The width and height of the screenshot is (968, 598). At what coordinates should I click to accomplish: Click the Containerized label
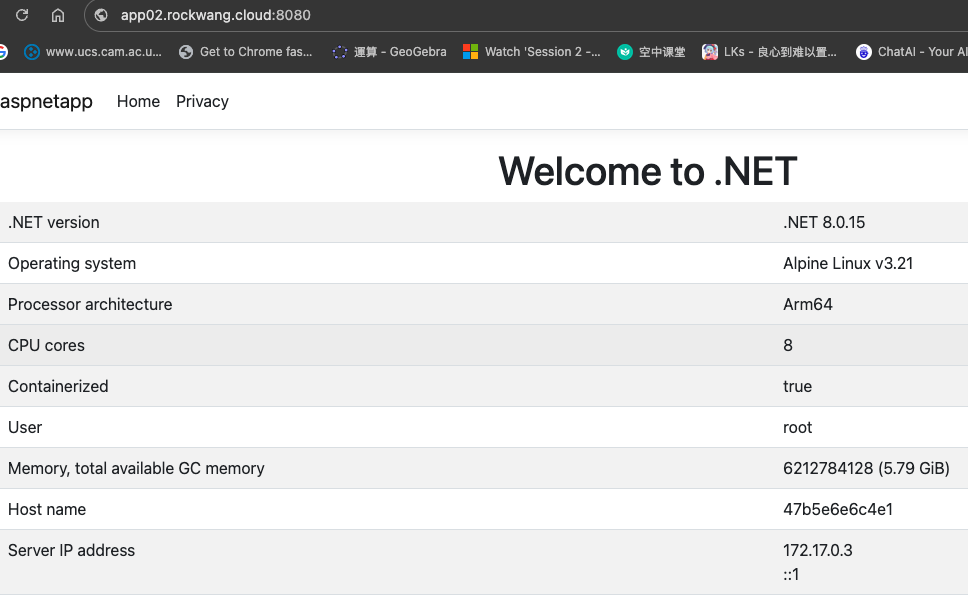[58, 386]
